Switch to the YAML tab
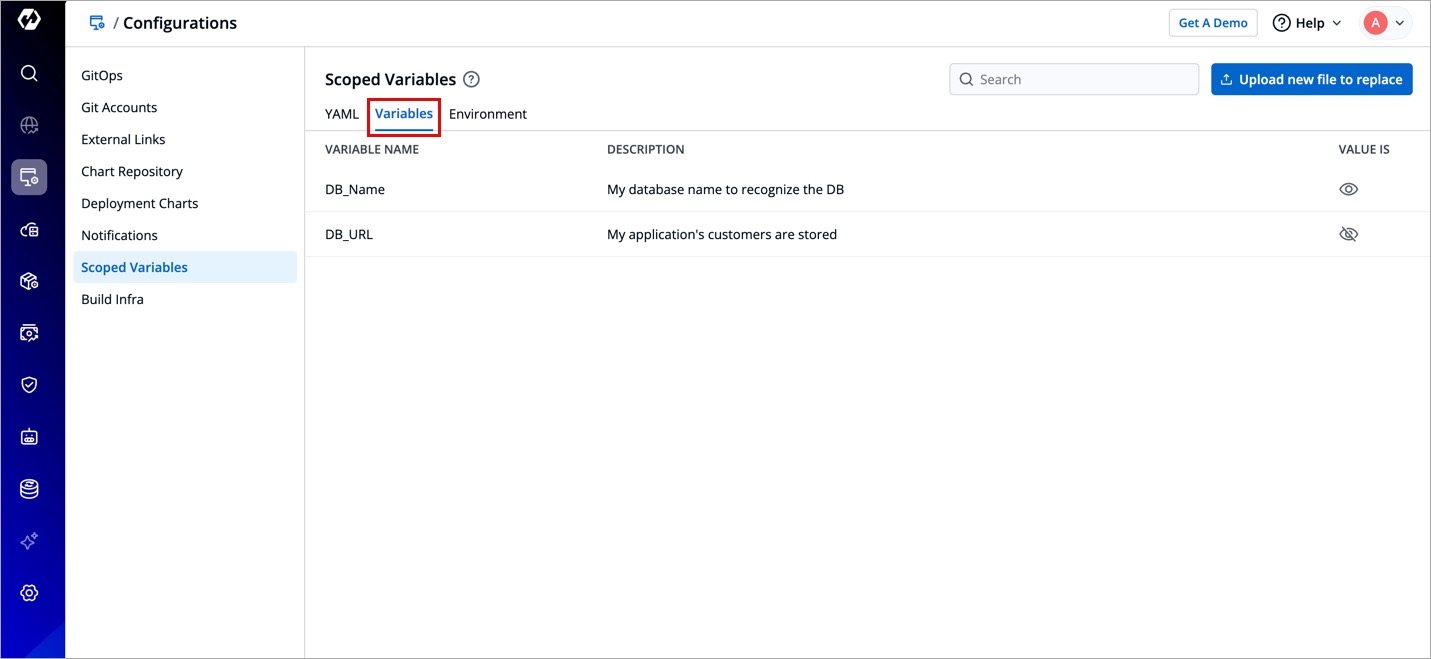 pyautogui.click(x=341, y=114)
